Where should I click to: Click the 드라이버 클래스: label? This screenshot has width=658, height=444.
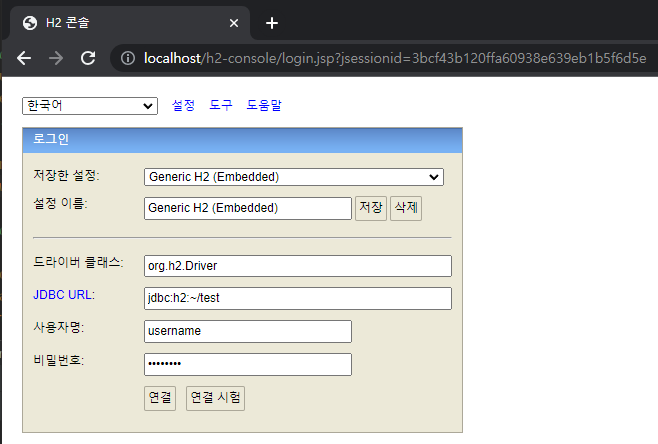(78, 262)
